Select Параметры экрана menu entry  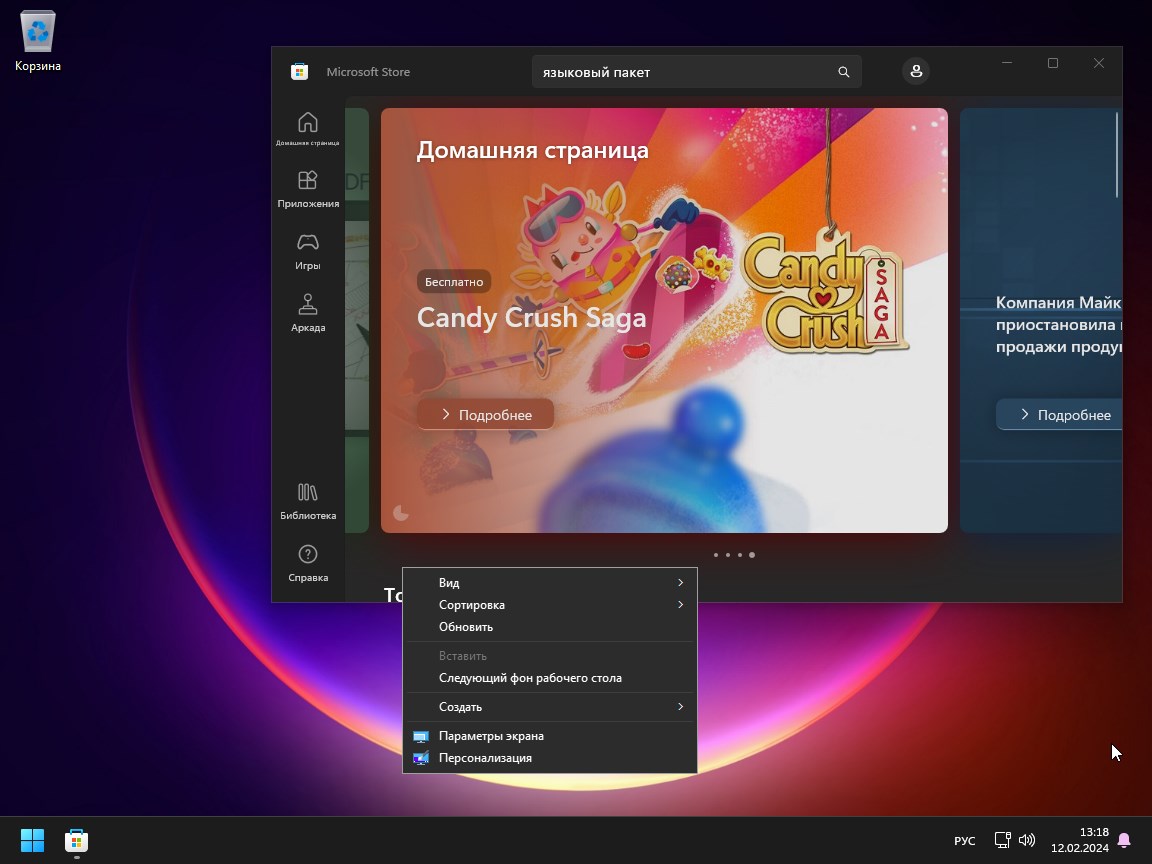tap(550, 736)
